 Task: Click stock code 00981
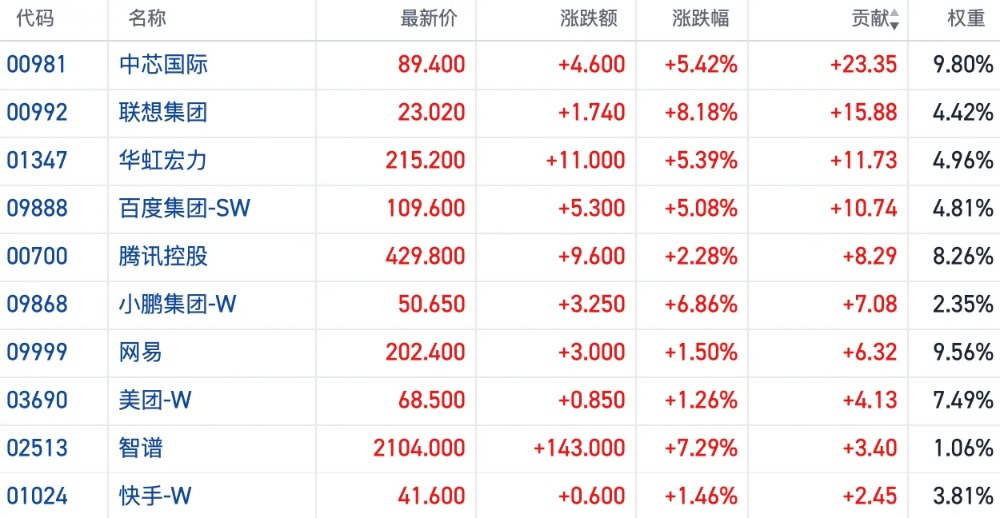pyautogui.click(x=37, y=64)
